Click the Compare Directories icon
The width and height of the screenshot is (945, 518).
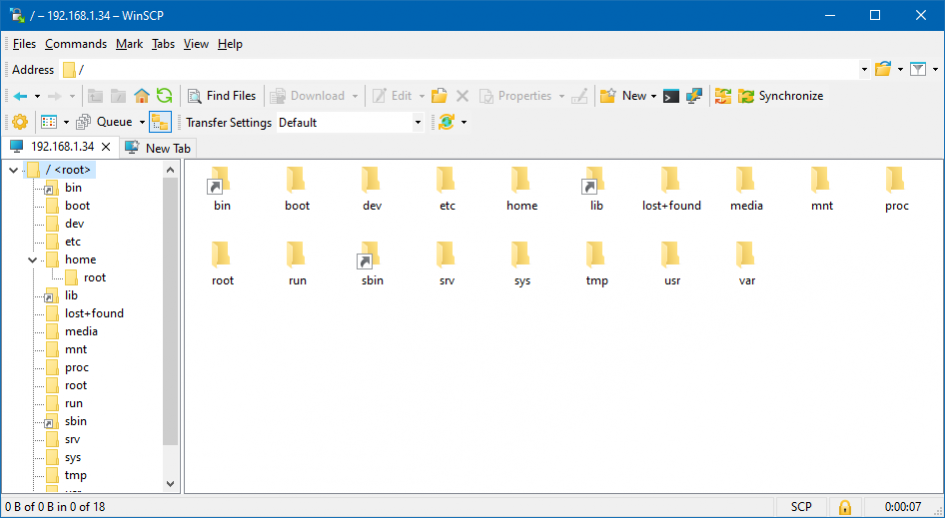(723, 96)
